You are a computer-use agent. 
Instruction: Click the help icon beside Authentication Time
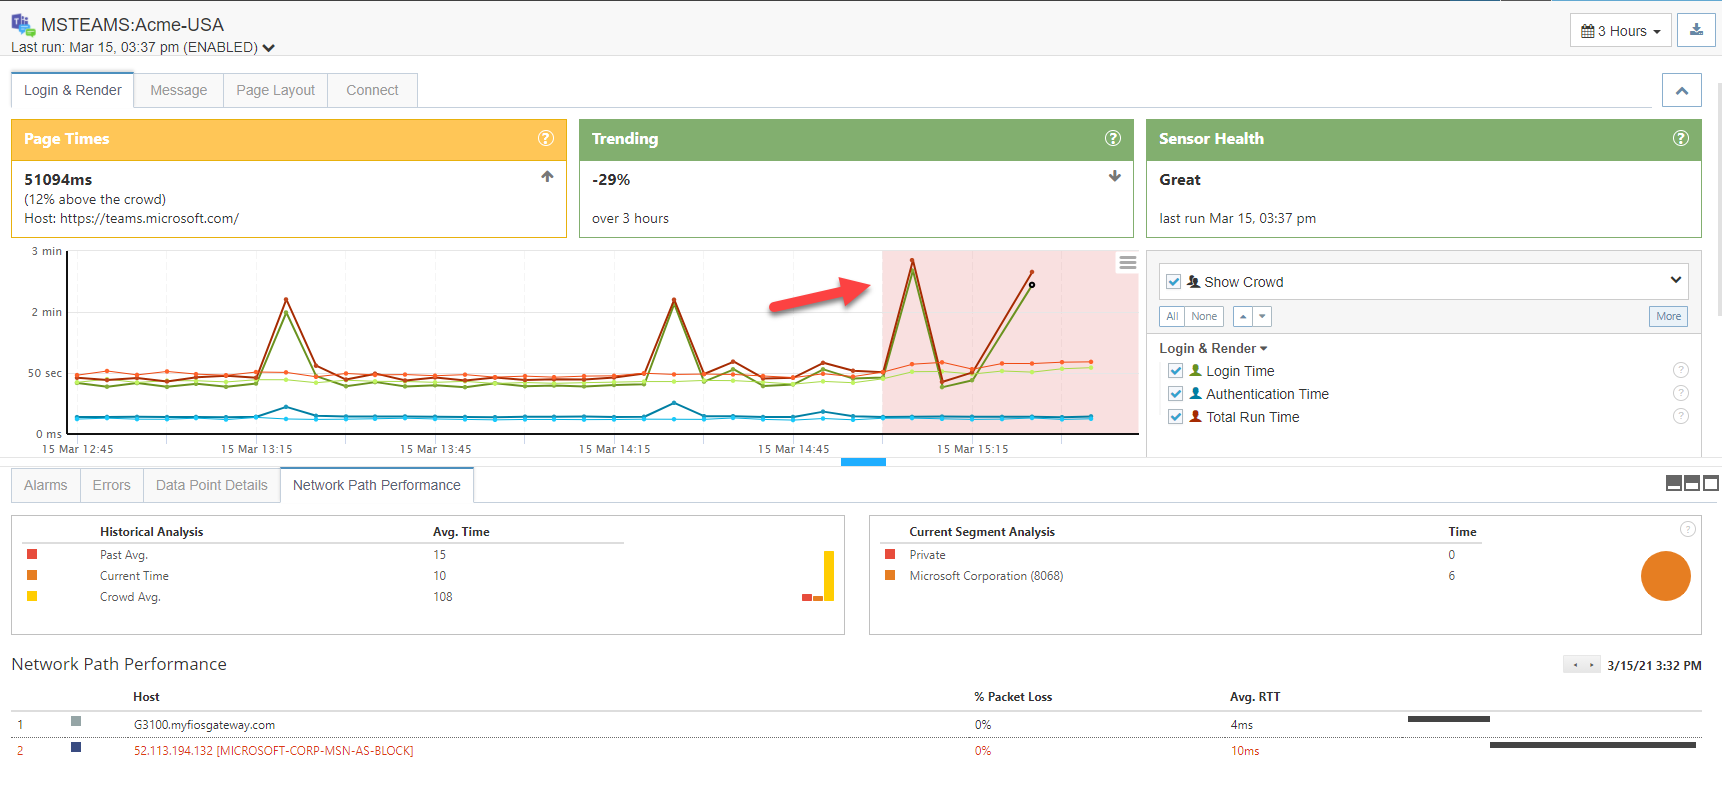1681,393
